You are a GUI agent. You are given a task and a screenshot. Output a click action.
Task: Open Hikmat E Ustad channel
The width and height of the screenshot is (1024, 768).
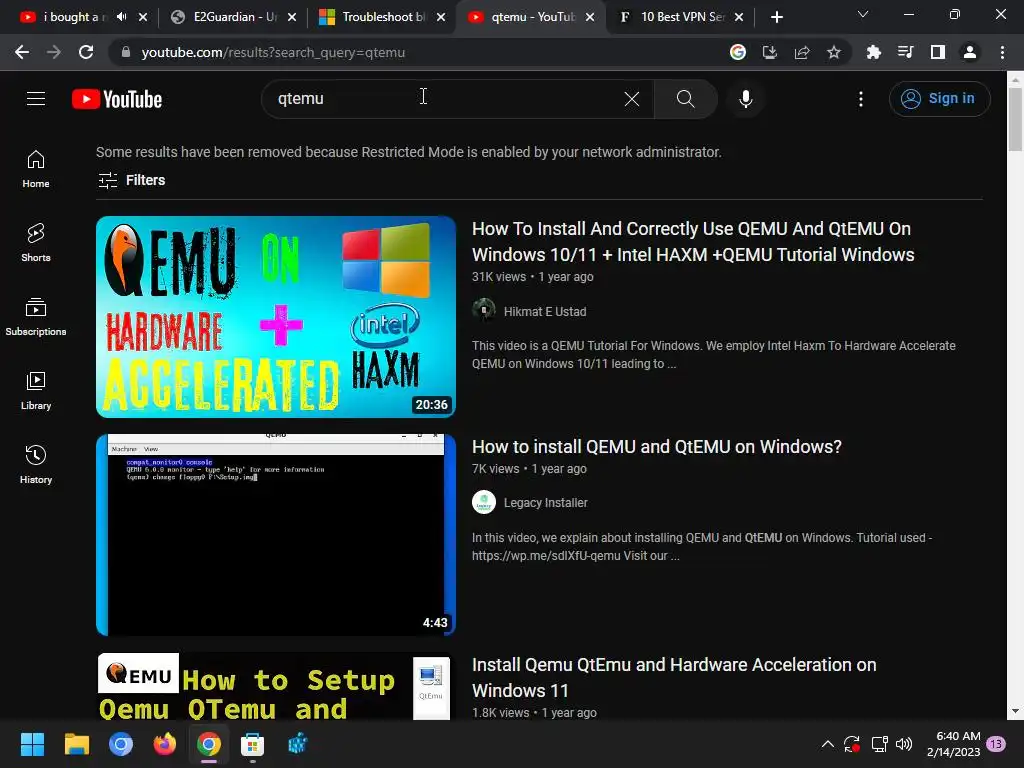[545, 312]
